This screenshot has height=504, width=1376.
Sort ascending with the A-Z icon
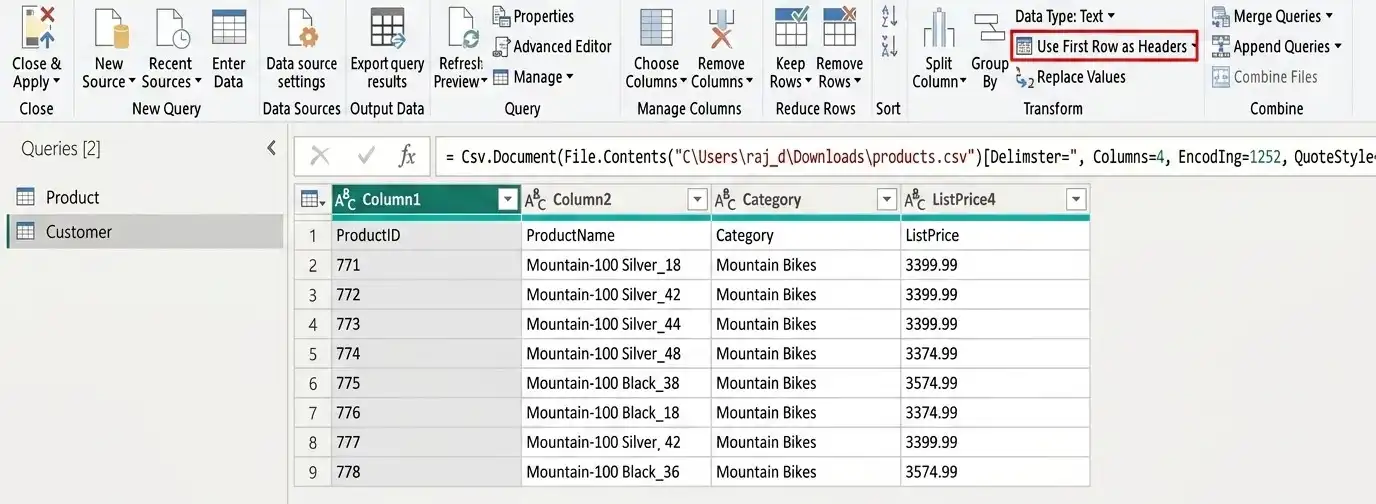[x=888, y=17]
